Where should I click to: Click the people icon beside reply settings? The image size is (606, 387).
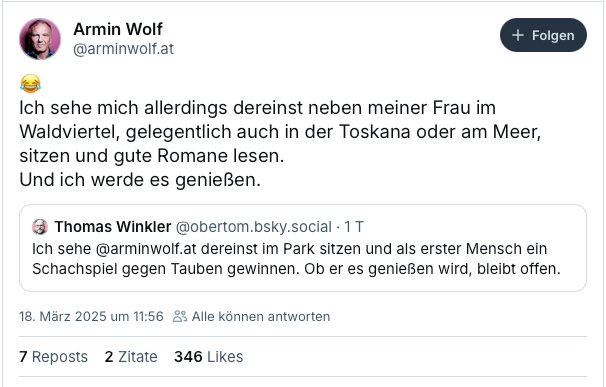[180, 316]
